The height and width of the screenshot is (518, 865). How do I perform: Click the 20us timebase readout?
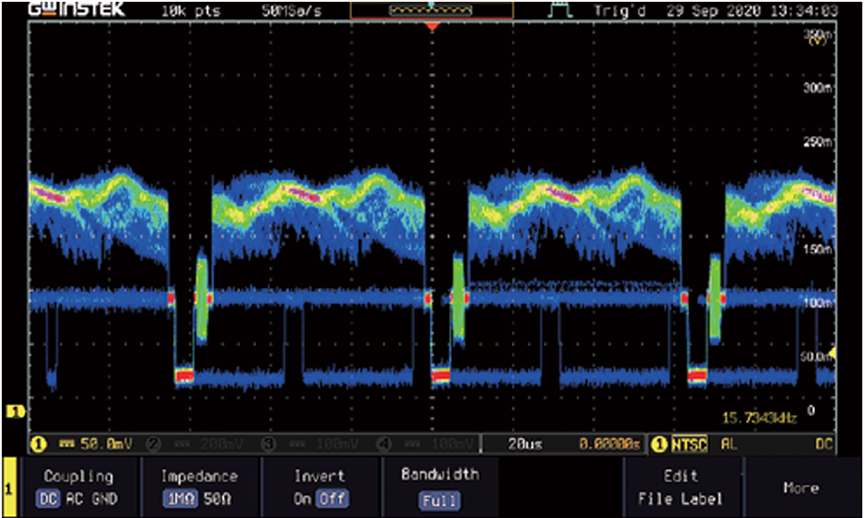click(x=525, y=444)
